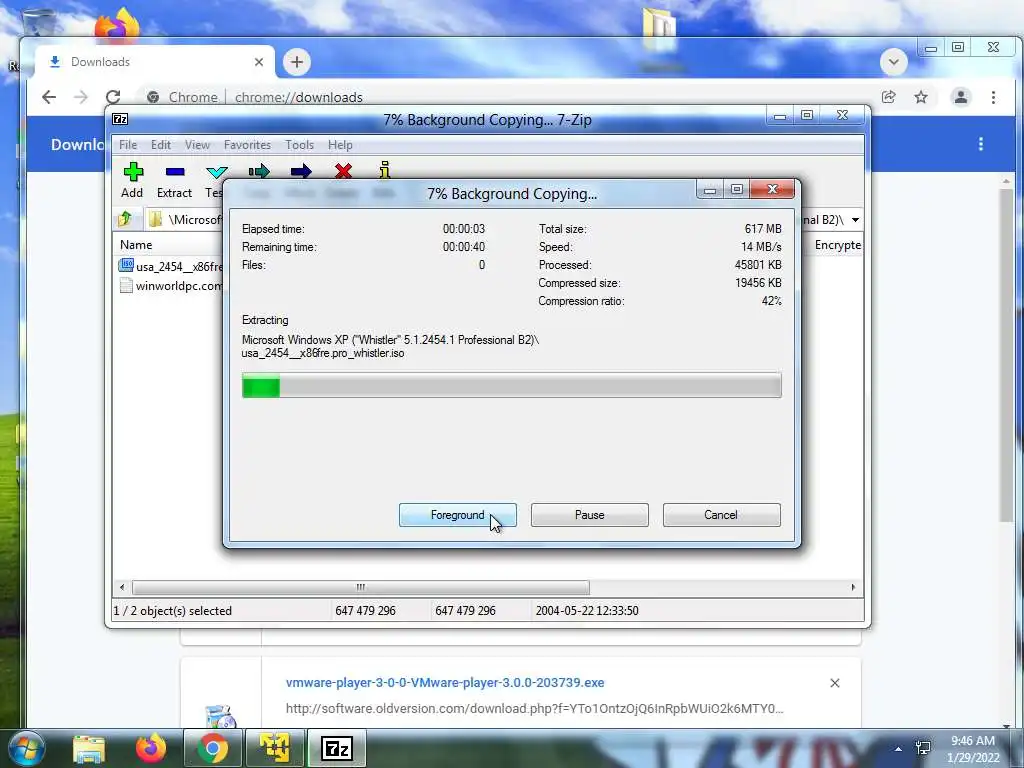1024x768 pixels.
Task: Open the Firefox desktop shortcut icon
Action: pos(117,25)
